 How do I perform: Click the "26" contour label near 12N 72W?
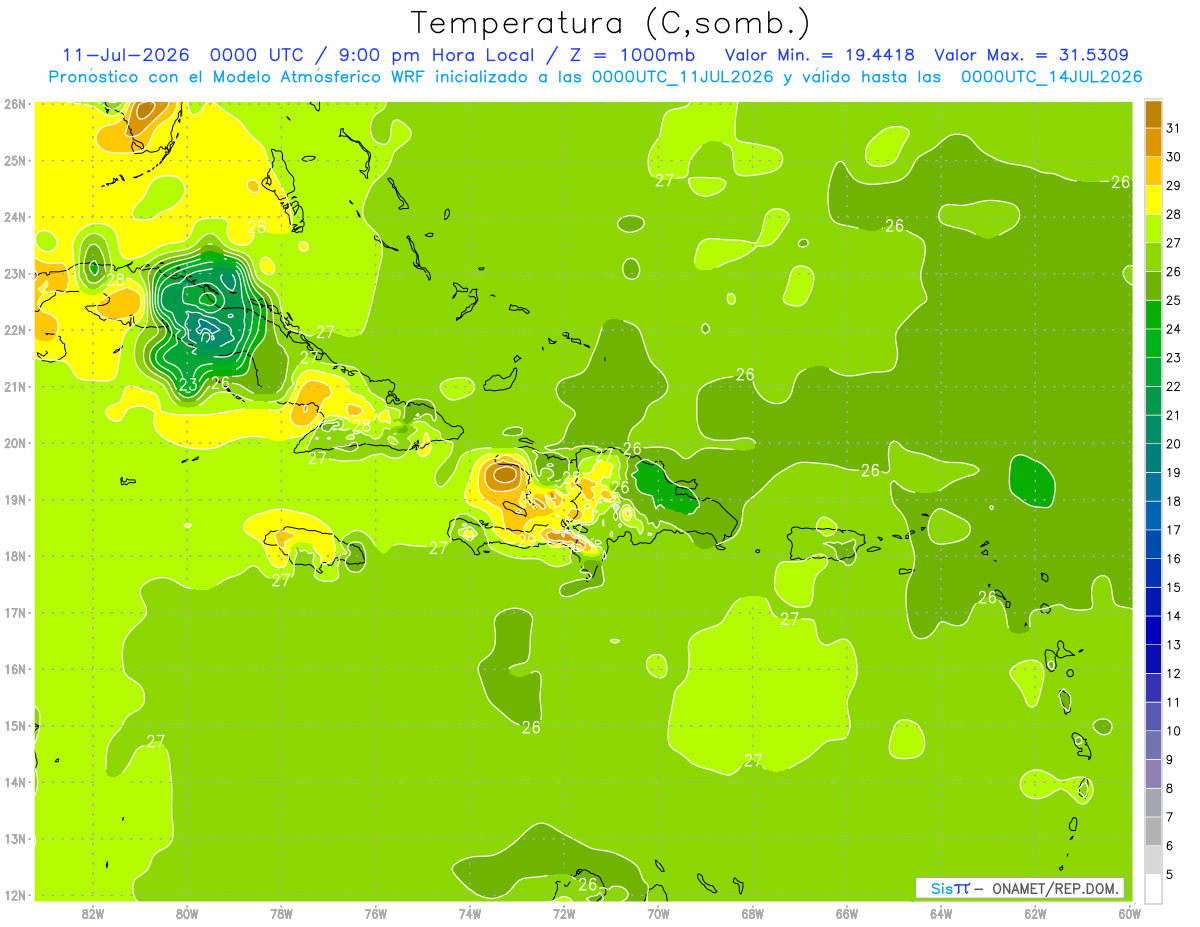(588, 884)
